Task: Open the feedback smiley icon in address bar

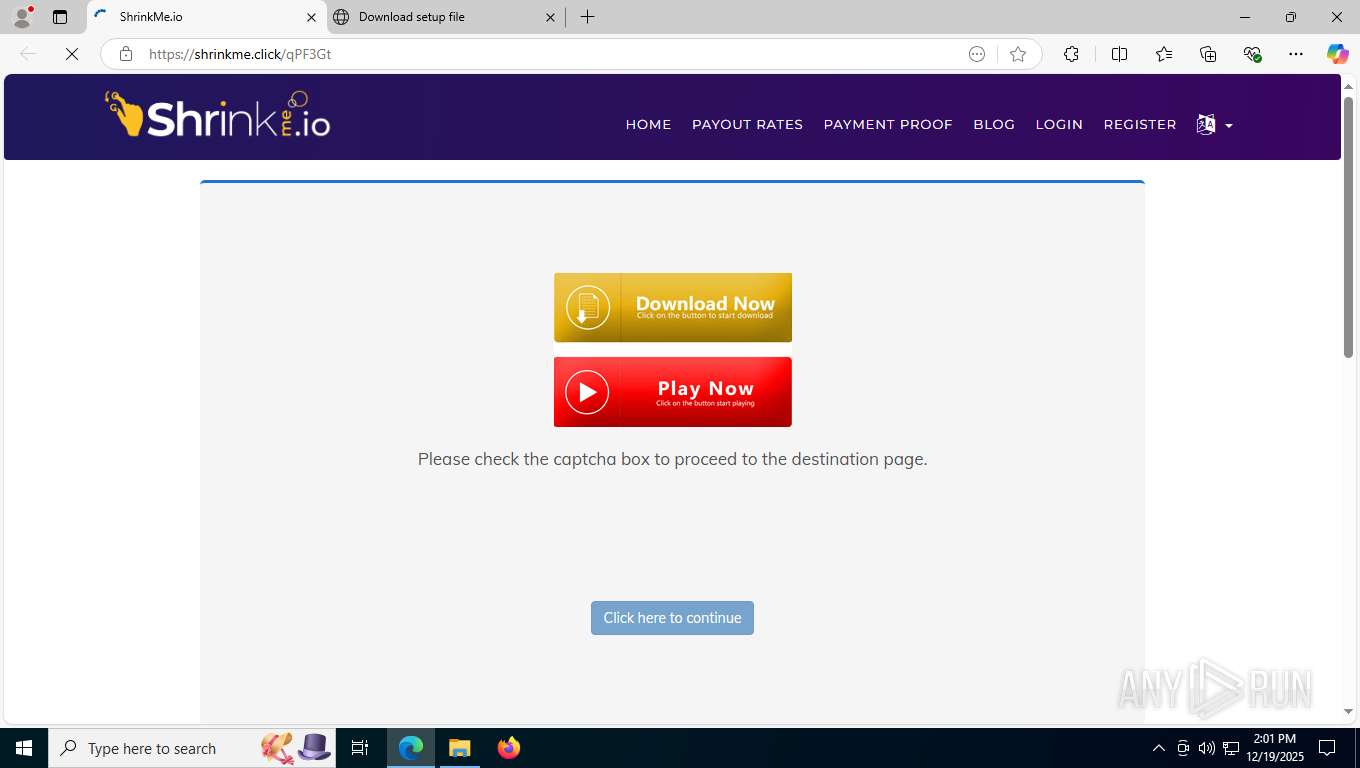Action: [x=977, y=54]
